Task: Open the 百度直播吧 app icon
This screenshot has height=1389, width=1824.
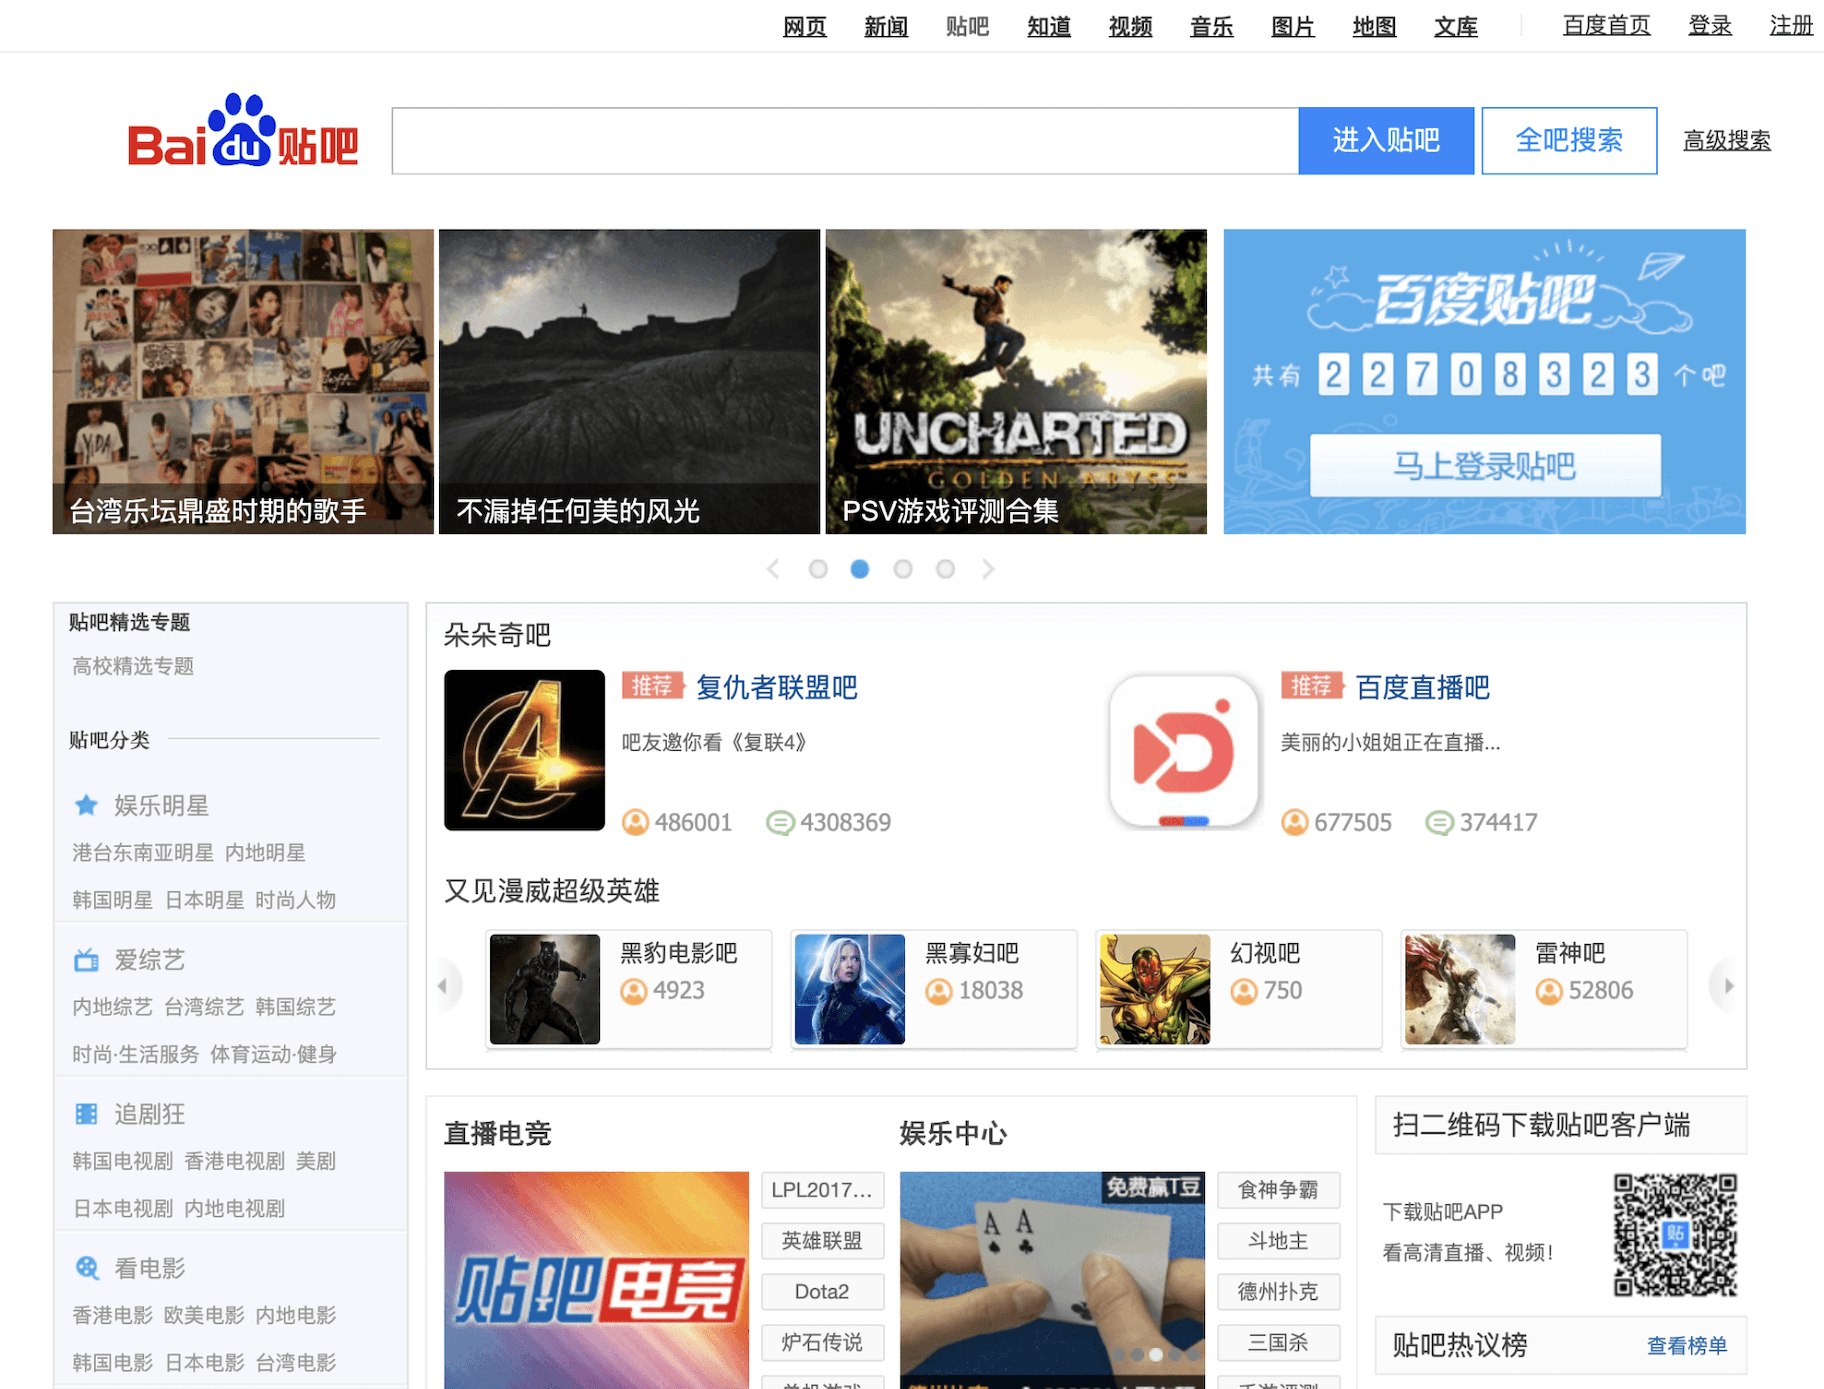Action: tap(1184, 750)
